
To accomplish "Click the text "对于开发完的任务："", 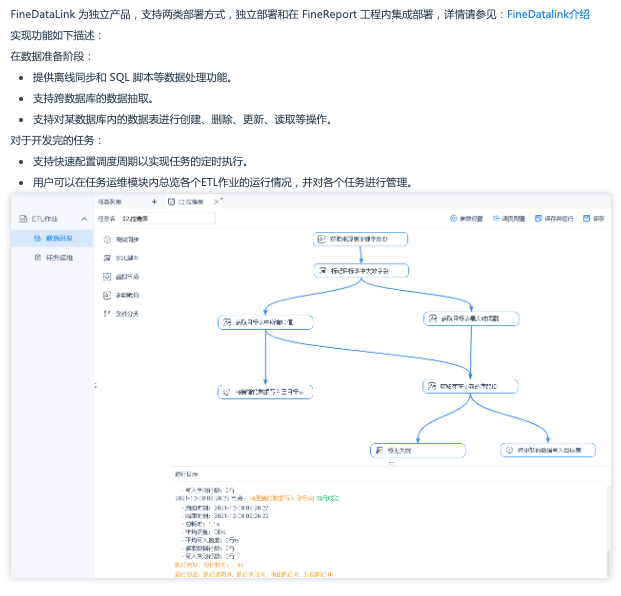I will 57,141.
